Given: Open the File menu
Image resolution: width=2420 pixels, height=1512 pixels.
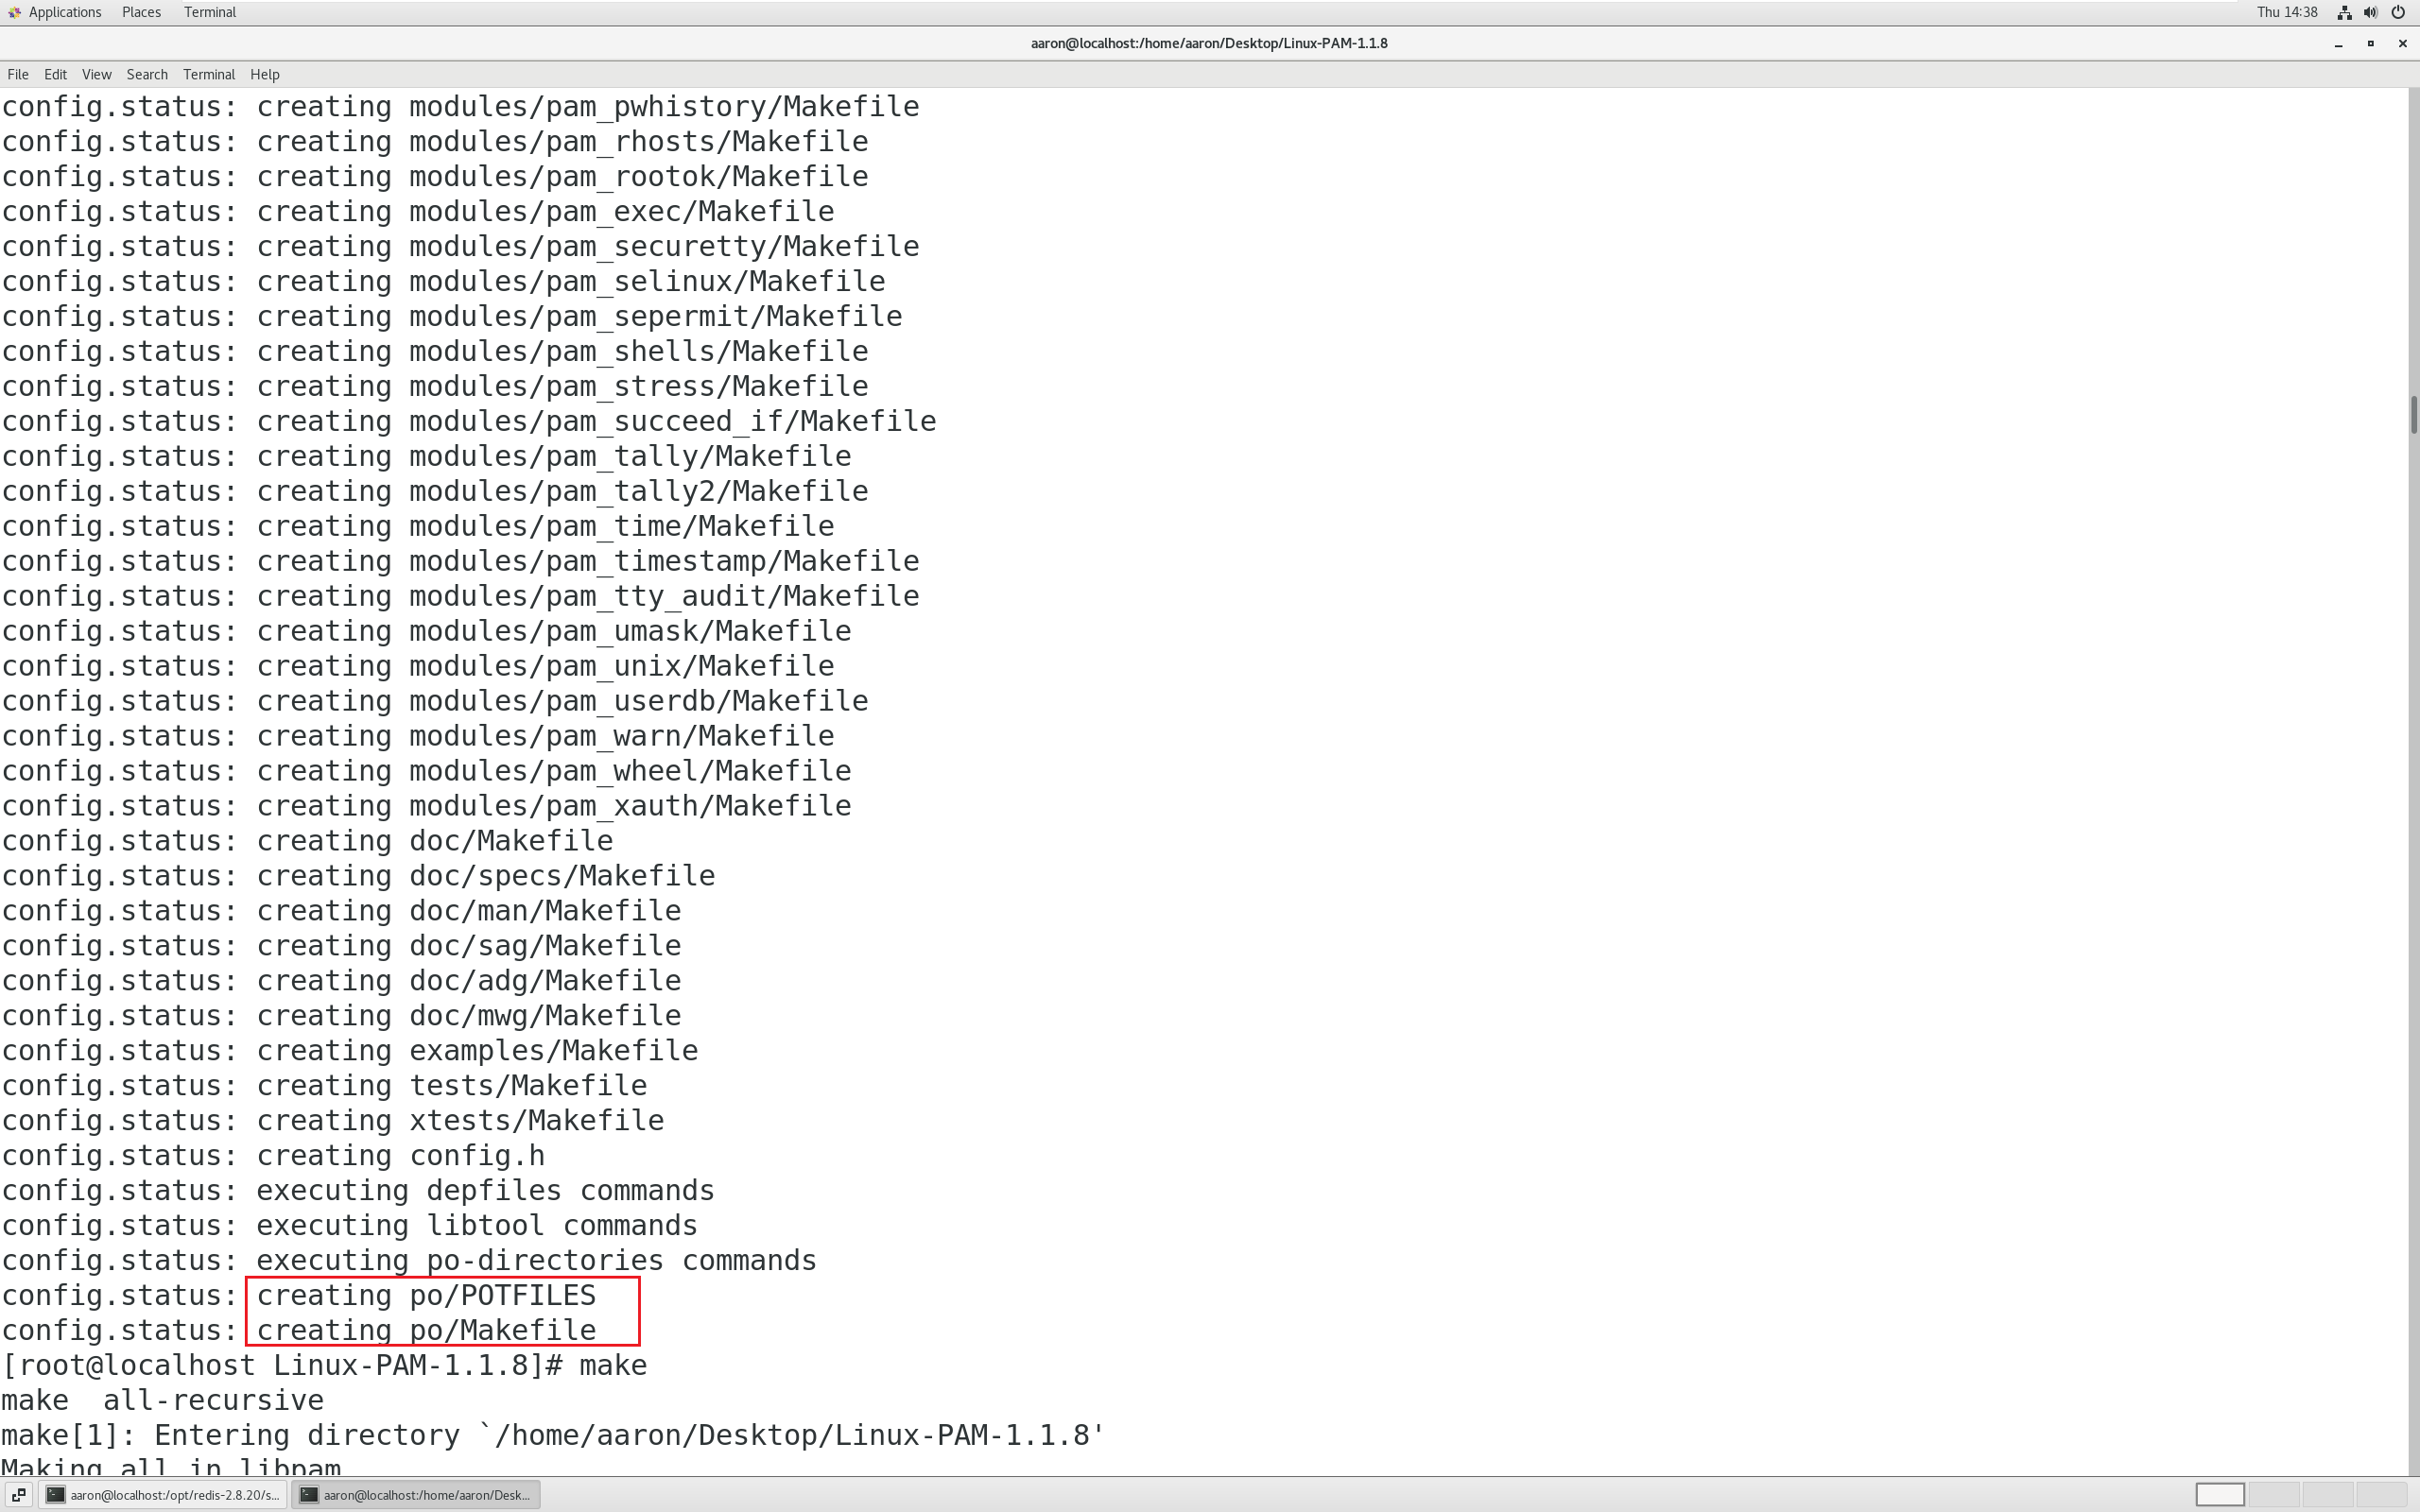Looking at the screenshot, I should [18, 75].
